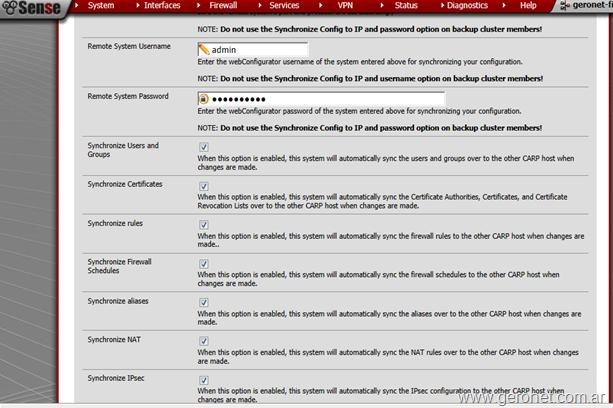Click the 'Synchronize Certificates' label
Viewport: 613px width, 408px height.
pos(125,184)
